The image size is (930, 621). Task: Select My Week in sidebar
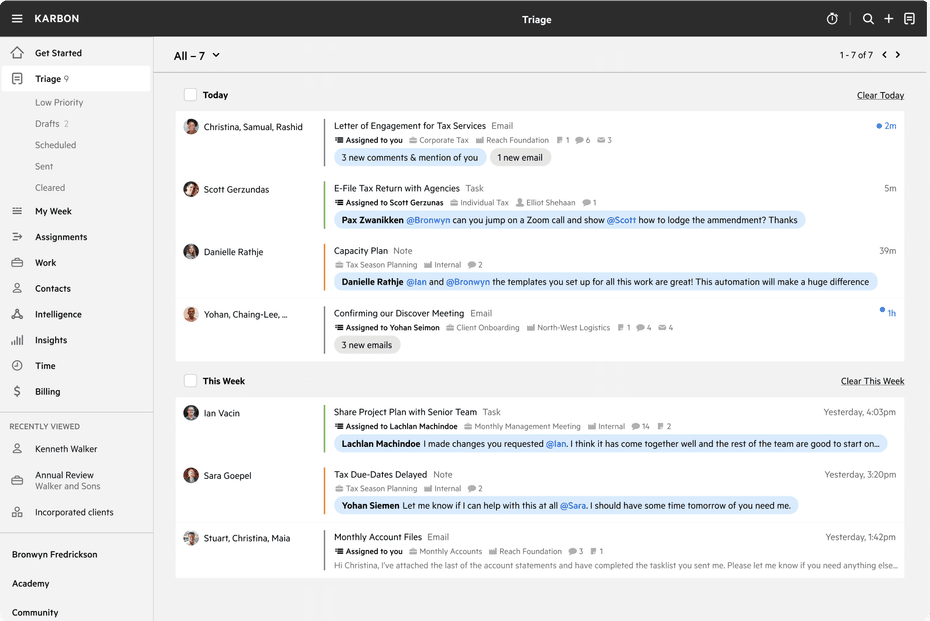coord(53,211)
